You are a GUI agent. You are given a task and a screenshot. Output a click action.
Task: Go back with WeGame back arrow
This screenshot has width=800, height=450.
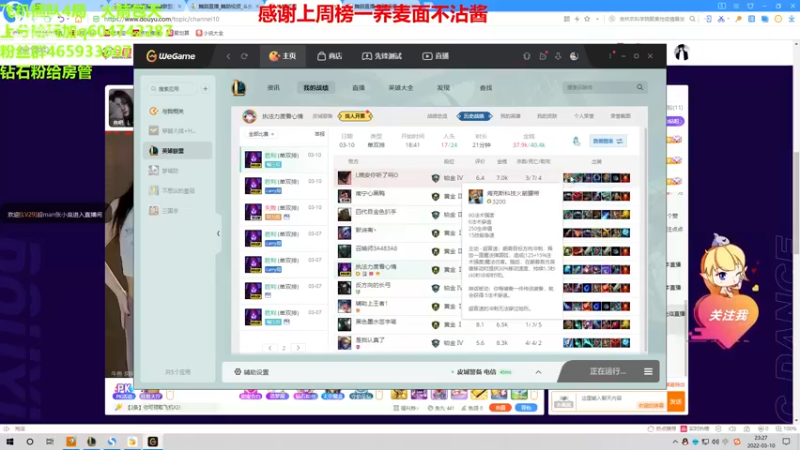[x=229, y=56]
